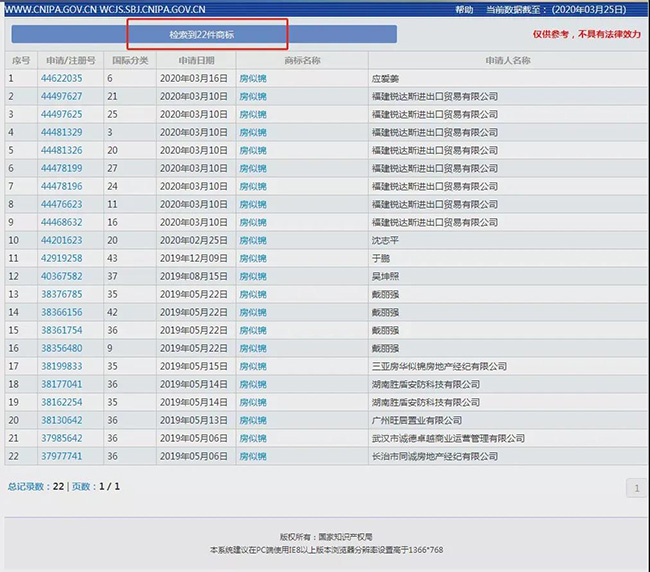Screen dimensions: 650x572
Task: Open registration number 44497627
Action: [x=61, y=96]
